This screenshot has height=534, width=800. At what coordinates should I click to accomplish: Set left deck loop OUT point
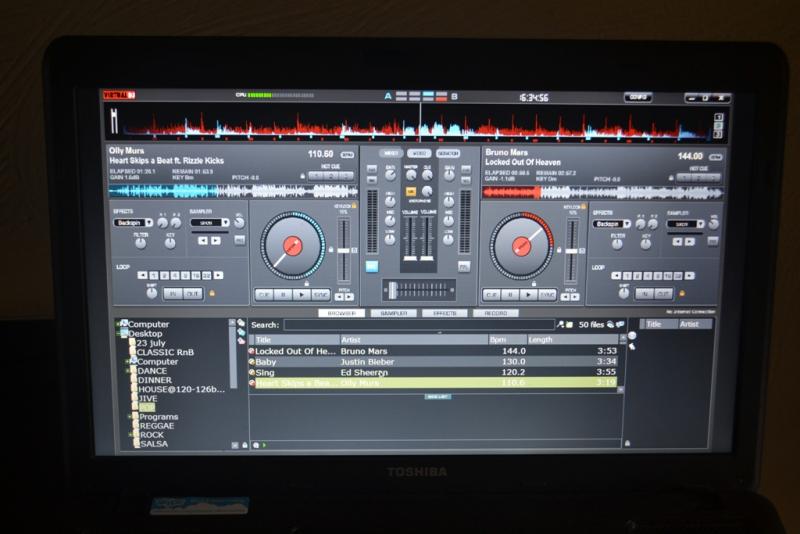193,294
